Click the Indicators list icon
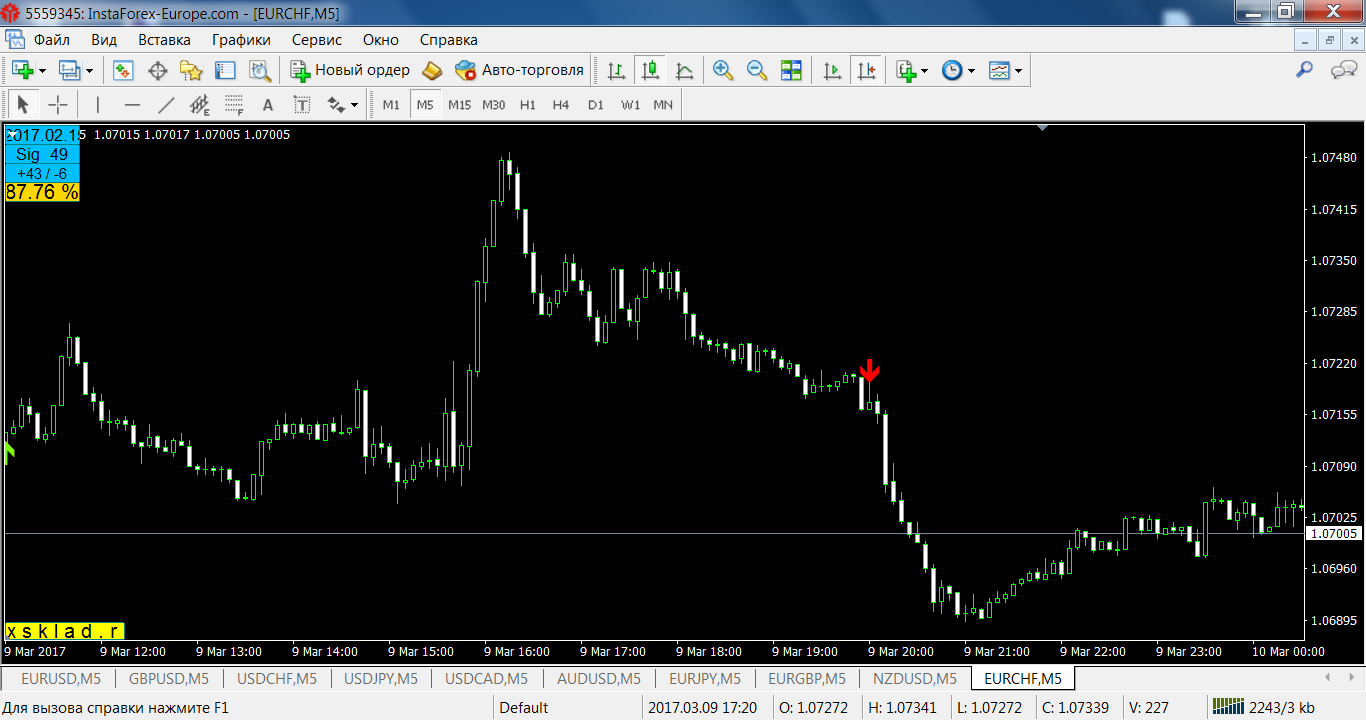This screenshot has width=1366, height=720. tap(906, 70)
